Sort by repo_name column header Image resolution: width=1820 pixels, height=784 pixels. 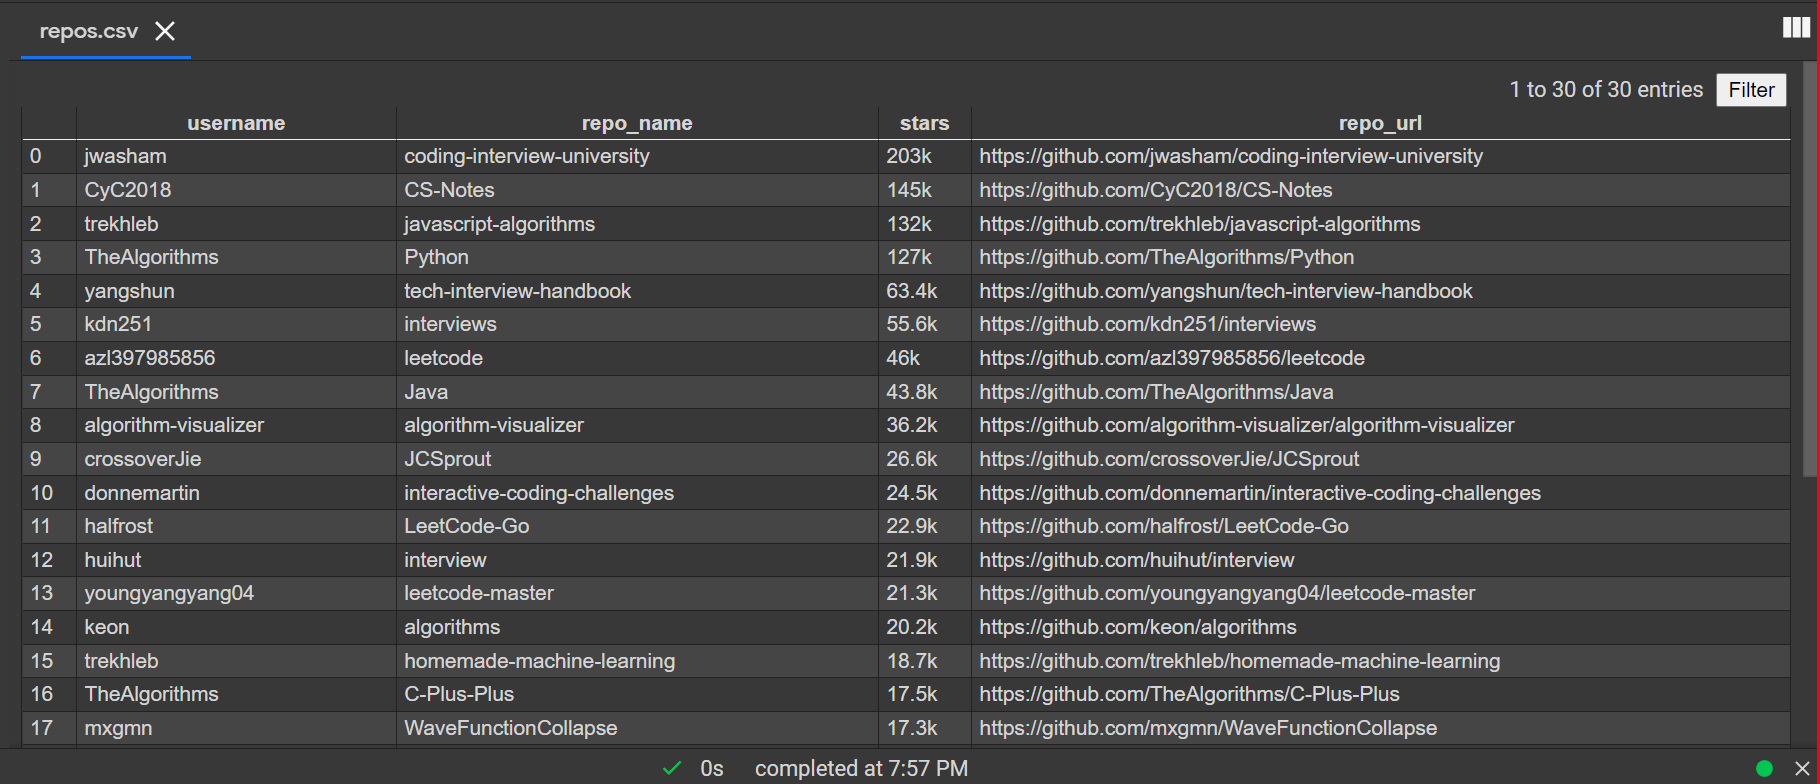(637, 123)
